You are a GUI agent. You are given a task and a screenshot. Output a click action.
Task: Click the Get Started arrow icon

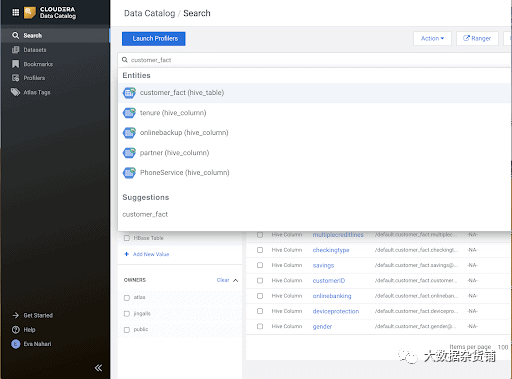[15, 315]
